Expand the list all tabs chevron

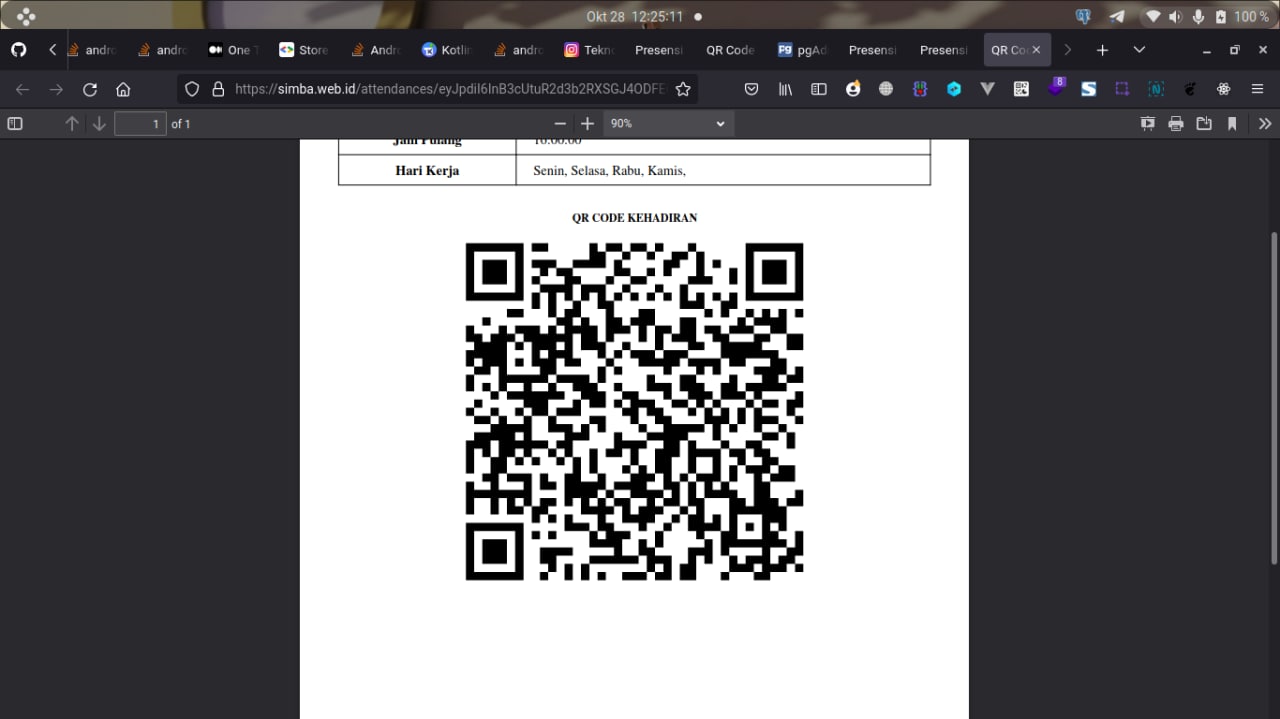click(x=1139, y=50)
